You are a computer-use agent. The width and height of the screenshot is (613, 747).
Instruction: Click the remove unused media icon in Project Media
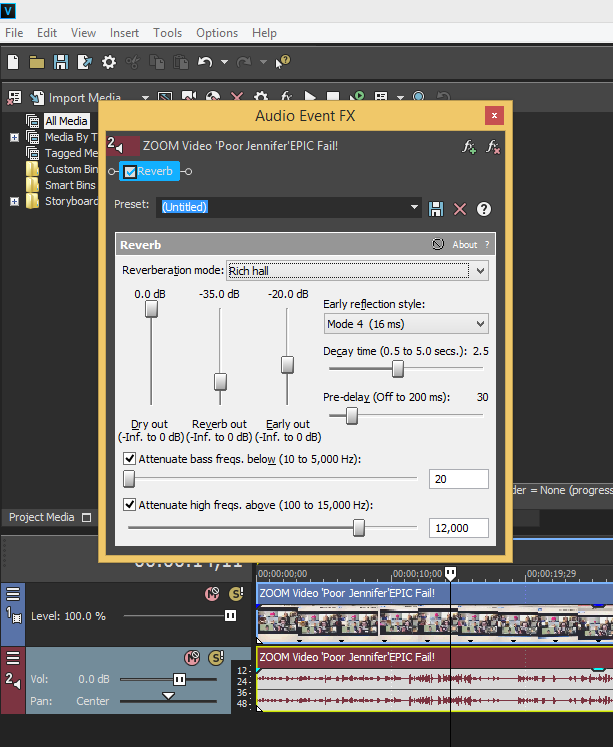14,98
